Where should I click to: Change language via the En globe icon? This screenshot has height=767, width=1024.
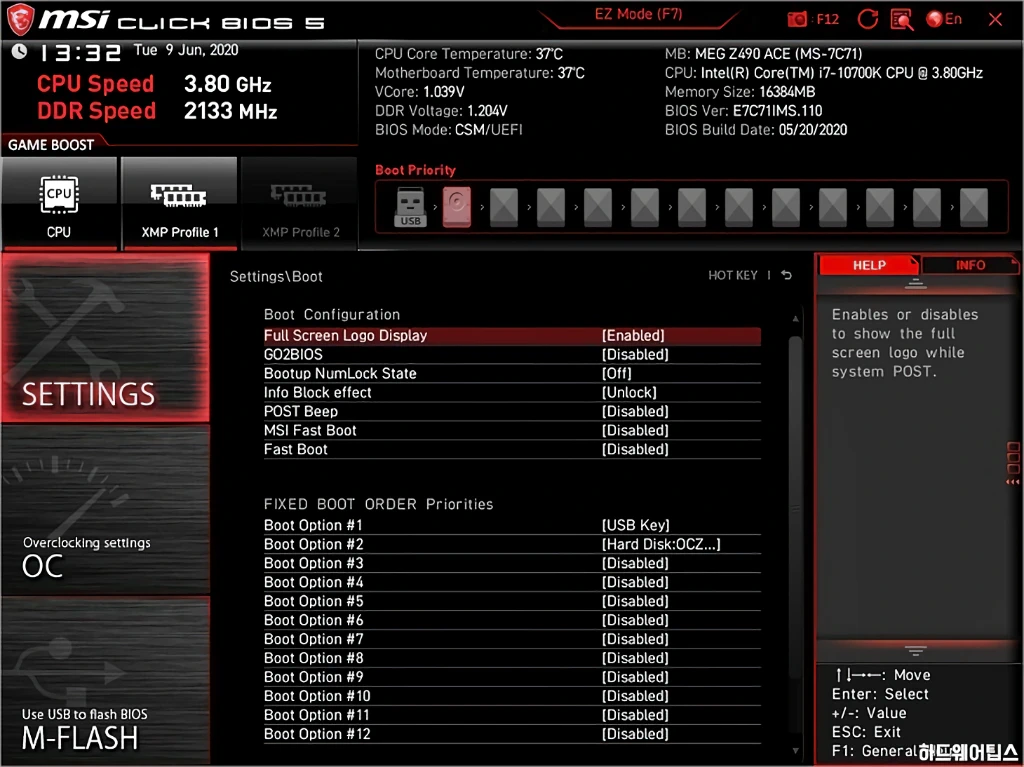pyautogui.click(x=944, y=19)
